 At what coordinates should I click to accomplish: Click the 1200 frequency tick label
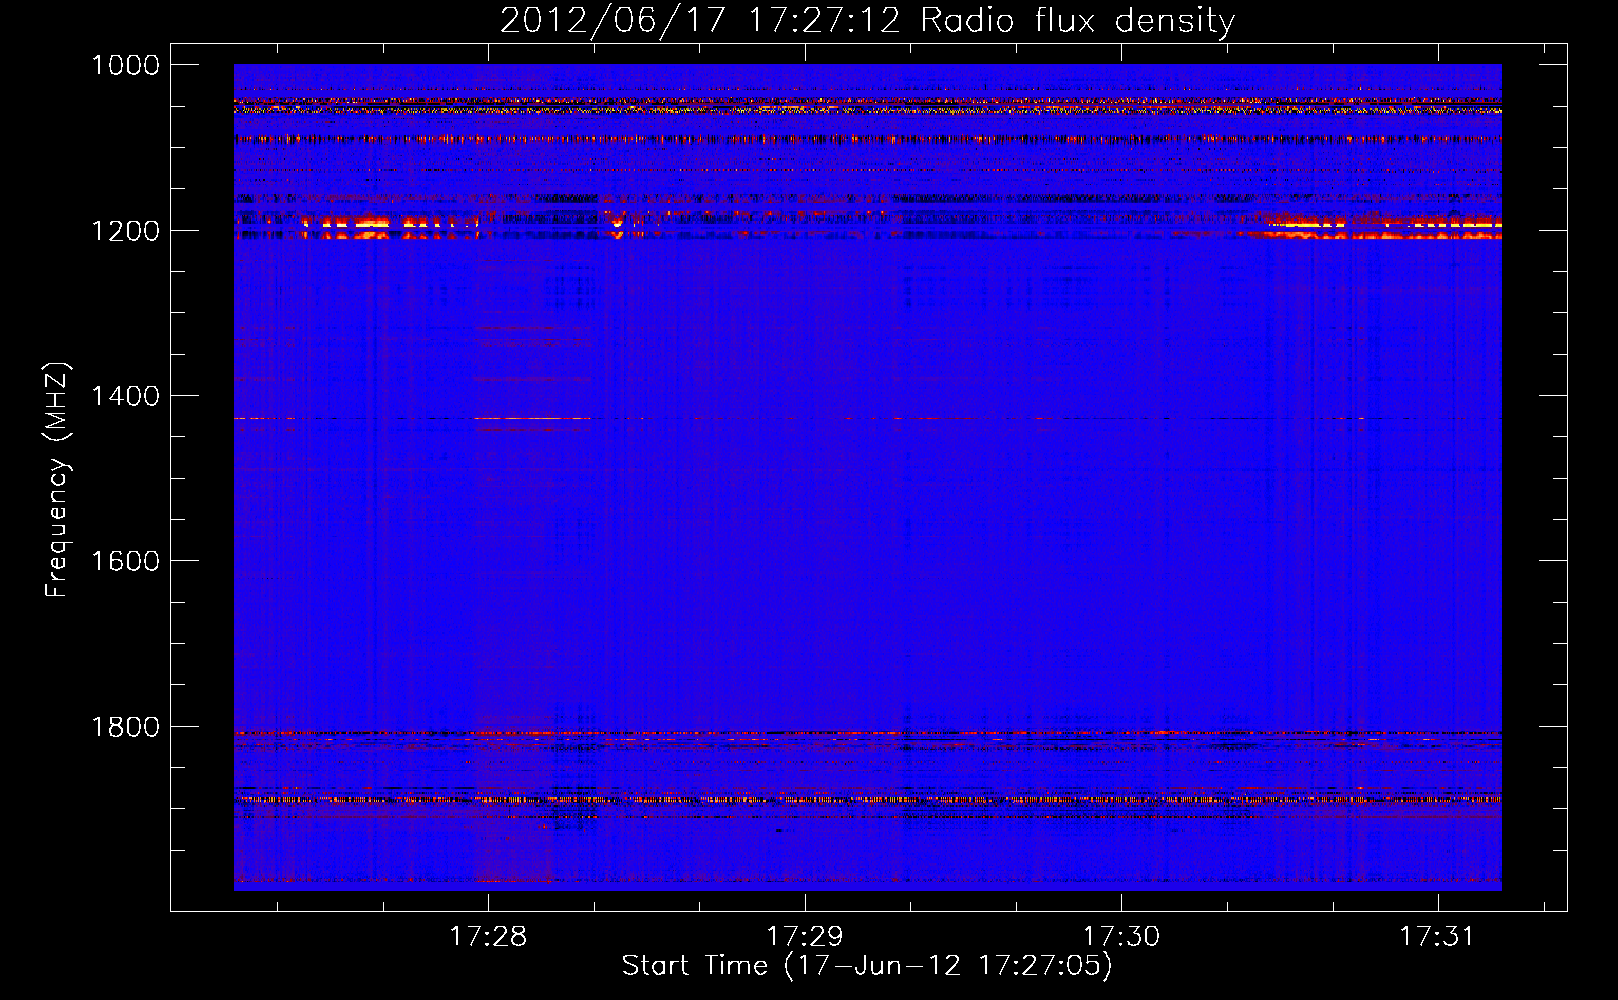pos(125,231)
